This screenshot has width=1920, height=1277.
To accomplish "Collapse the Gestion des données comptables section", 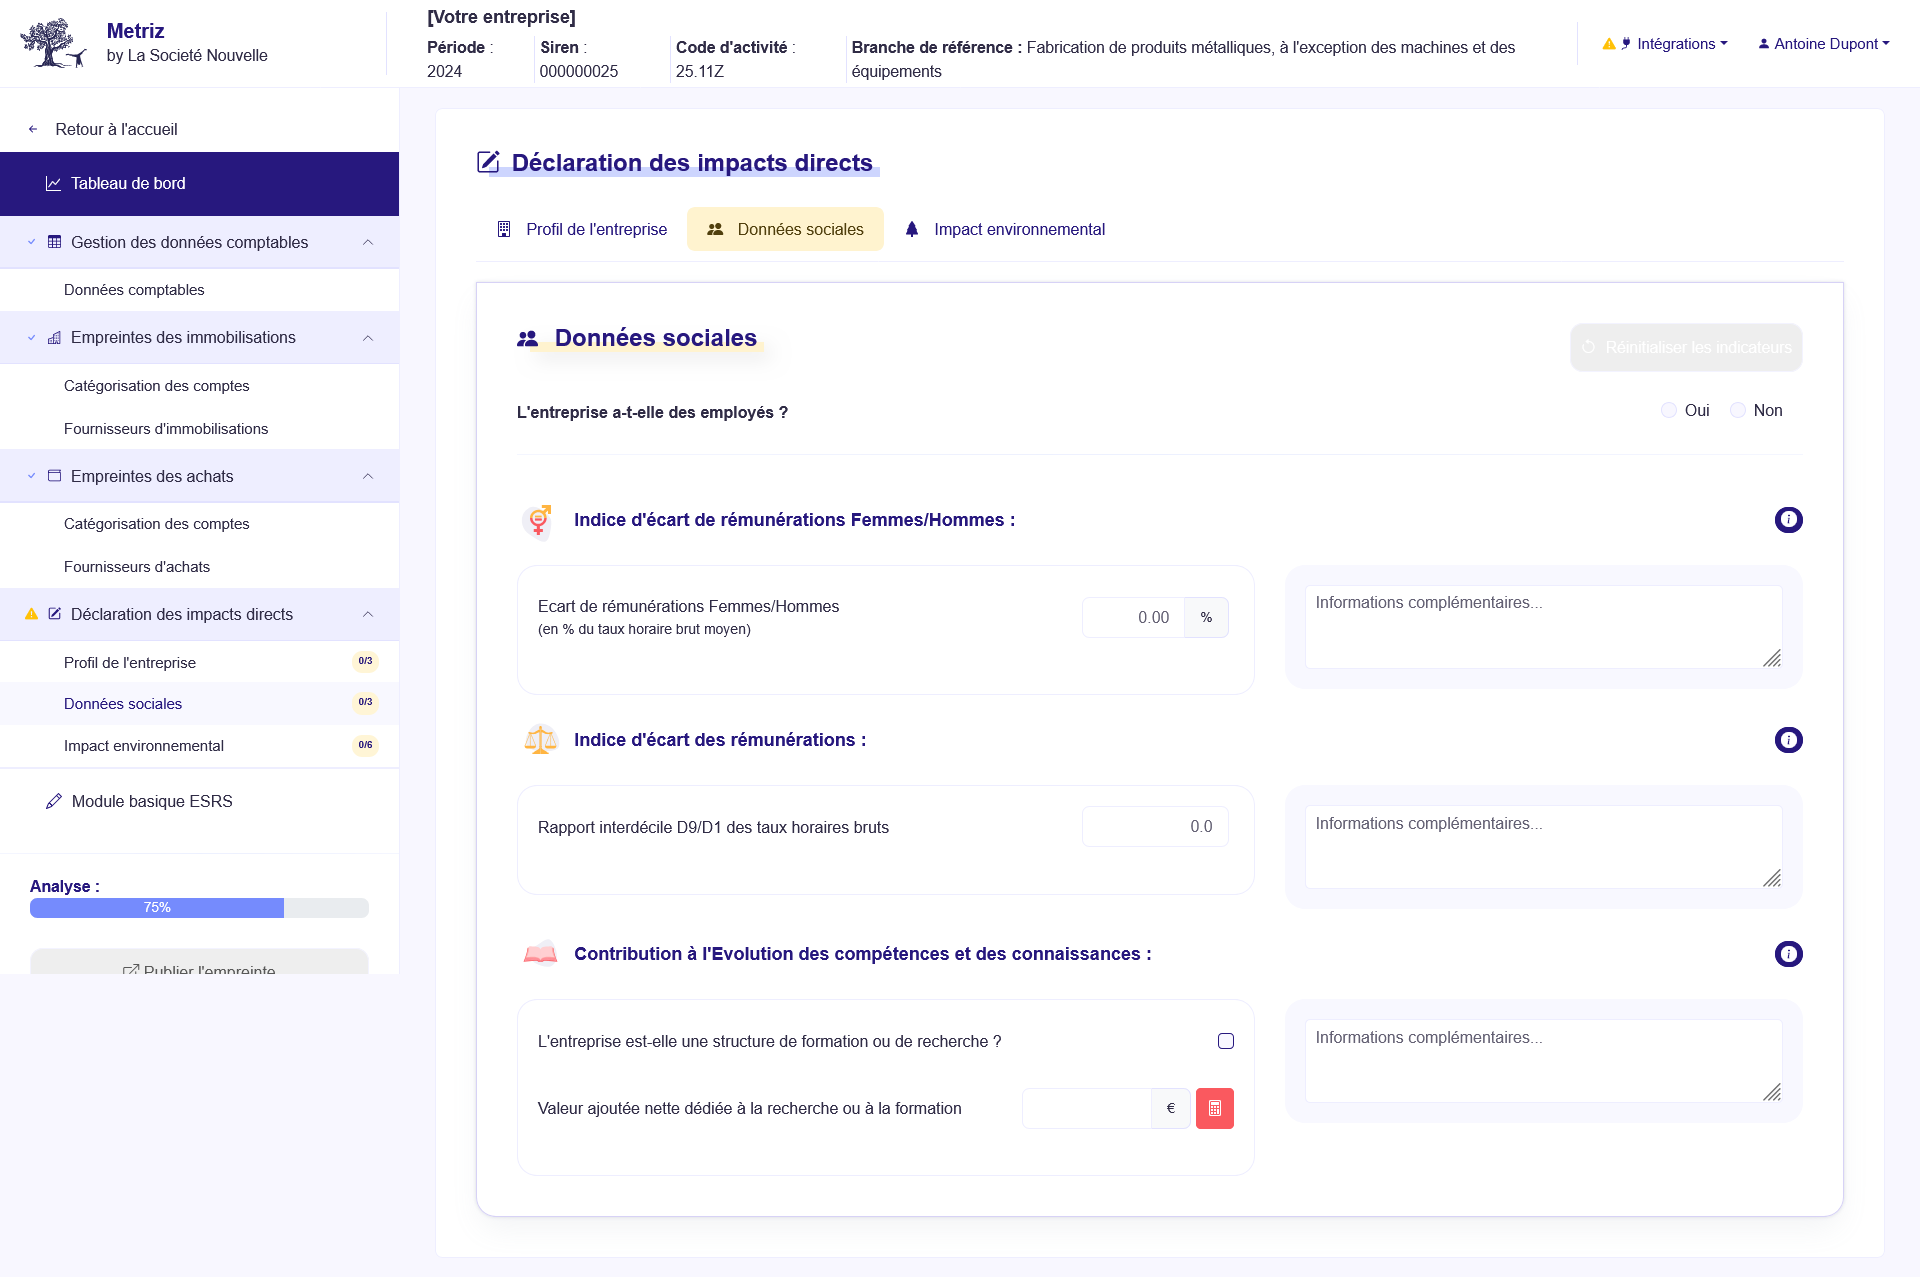I will tap(368, 242).
